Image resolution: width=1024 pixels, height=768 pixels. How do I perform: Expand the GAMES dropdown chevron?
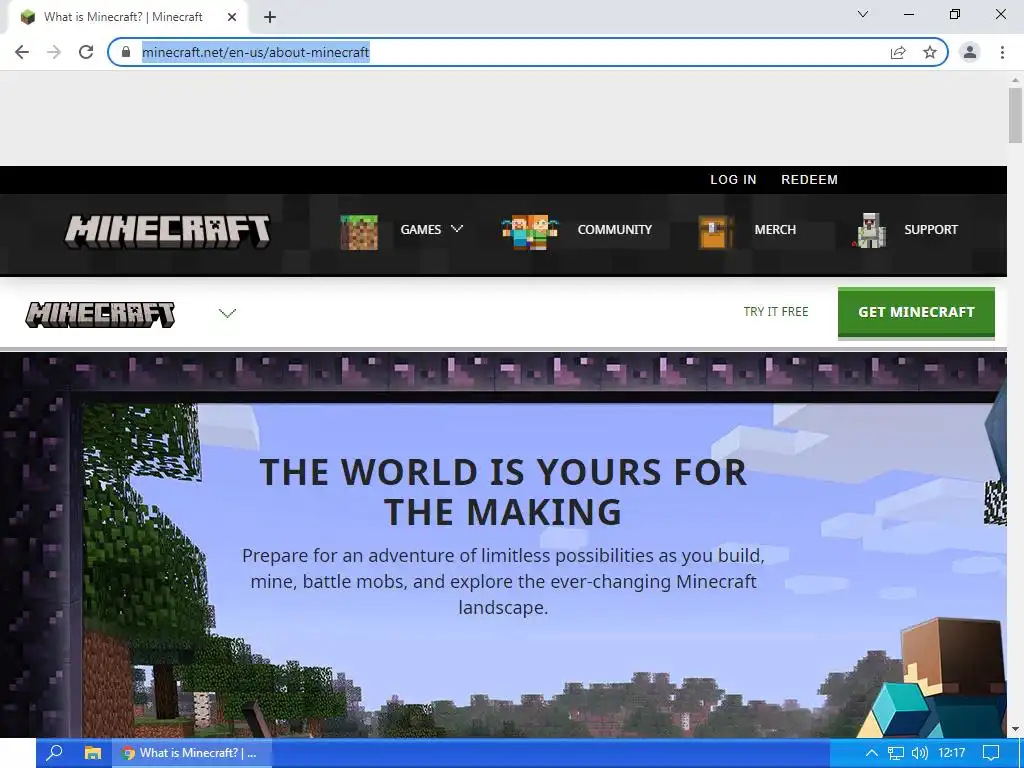click(x=457, y=229)
